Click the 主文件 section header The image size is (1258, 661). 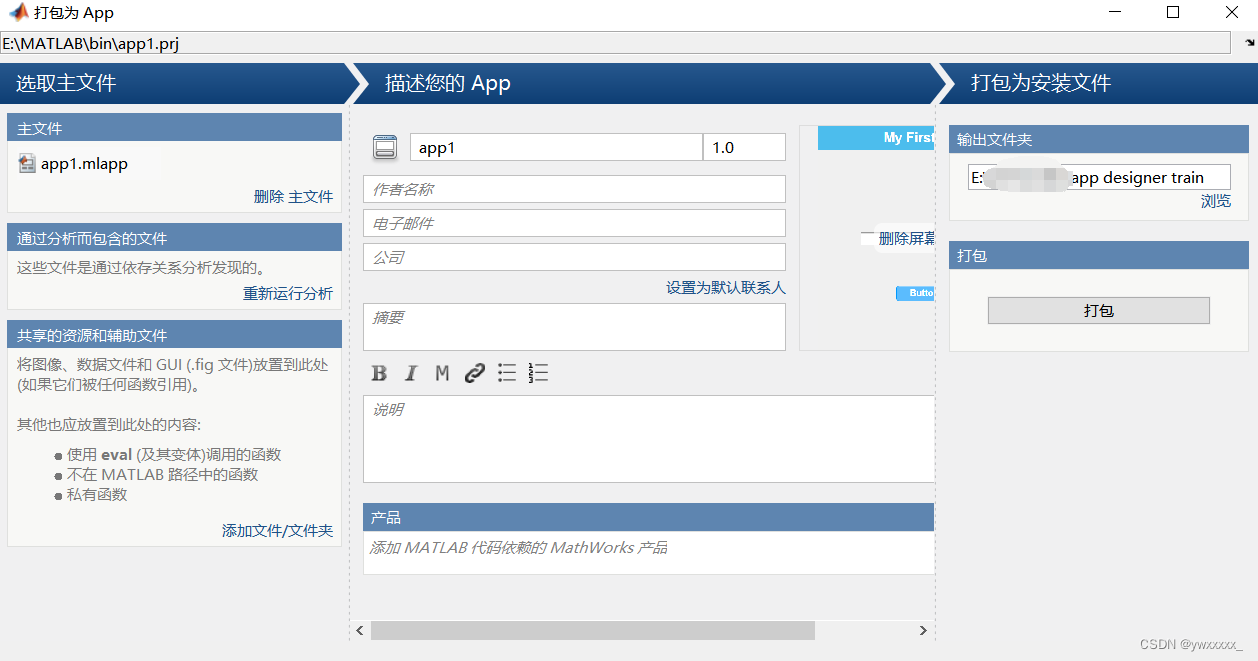pyautogui.click(x=174, y=128)
